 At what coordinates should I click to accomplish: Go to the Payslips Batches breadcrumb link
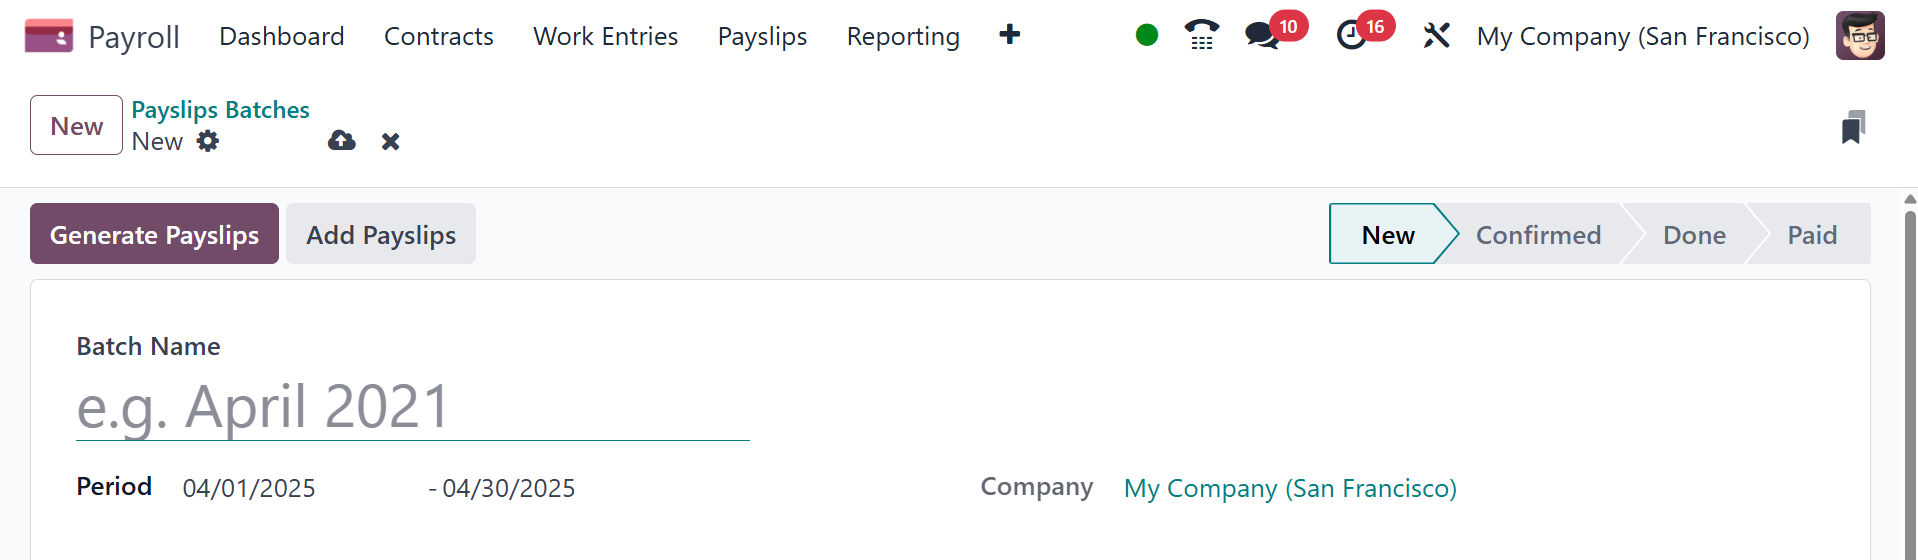(220, 110)
